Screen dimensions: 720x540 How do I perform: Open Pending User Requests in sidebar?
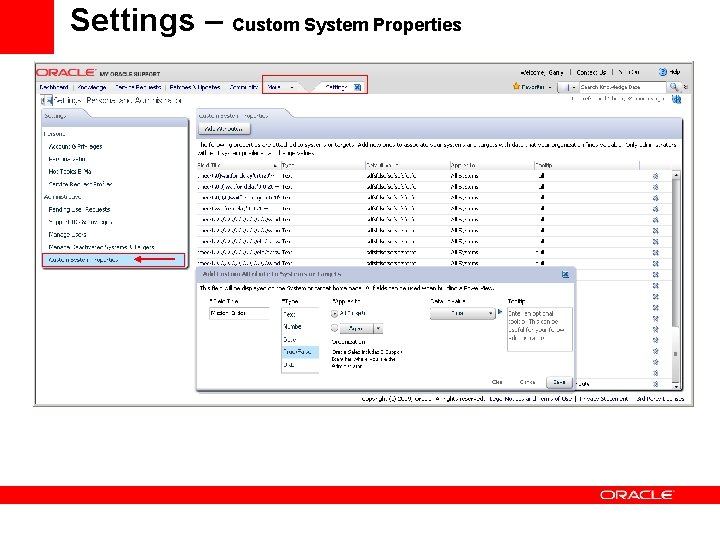point(79,209)
